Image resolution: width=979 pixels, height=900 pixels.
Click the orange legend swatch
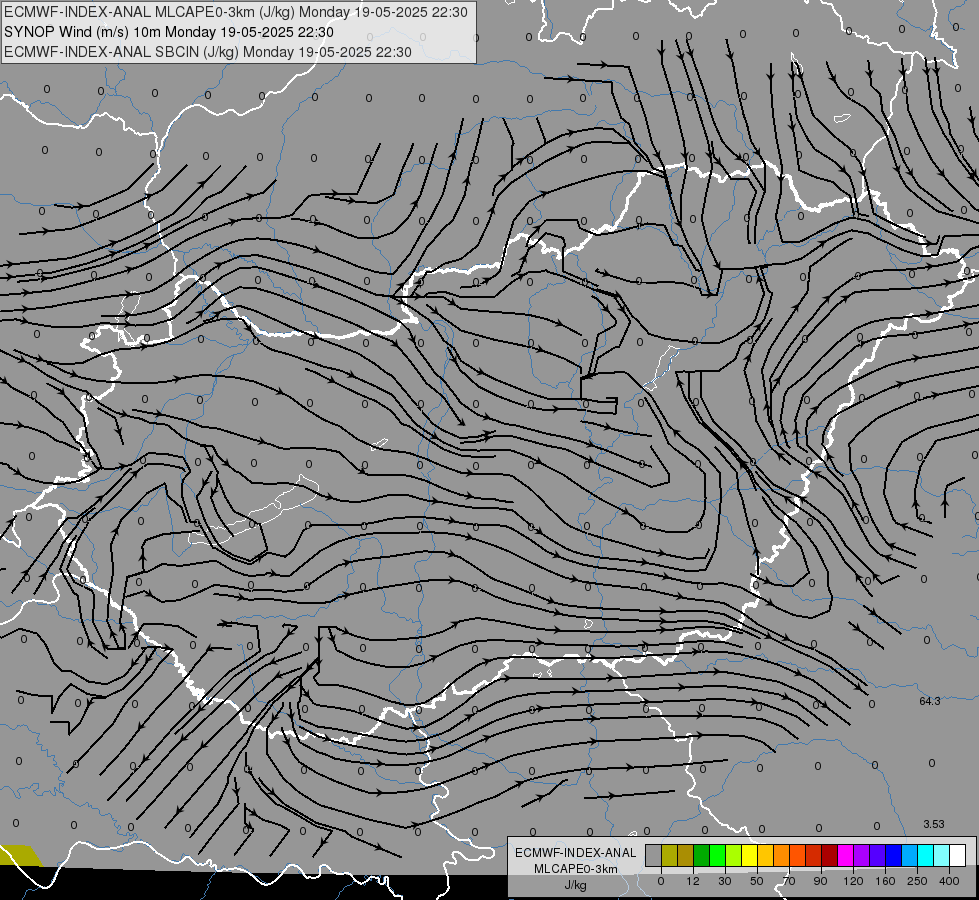click(x=782, y=855)
